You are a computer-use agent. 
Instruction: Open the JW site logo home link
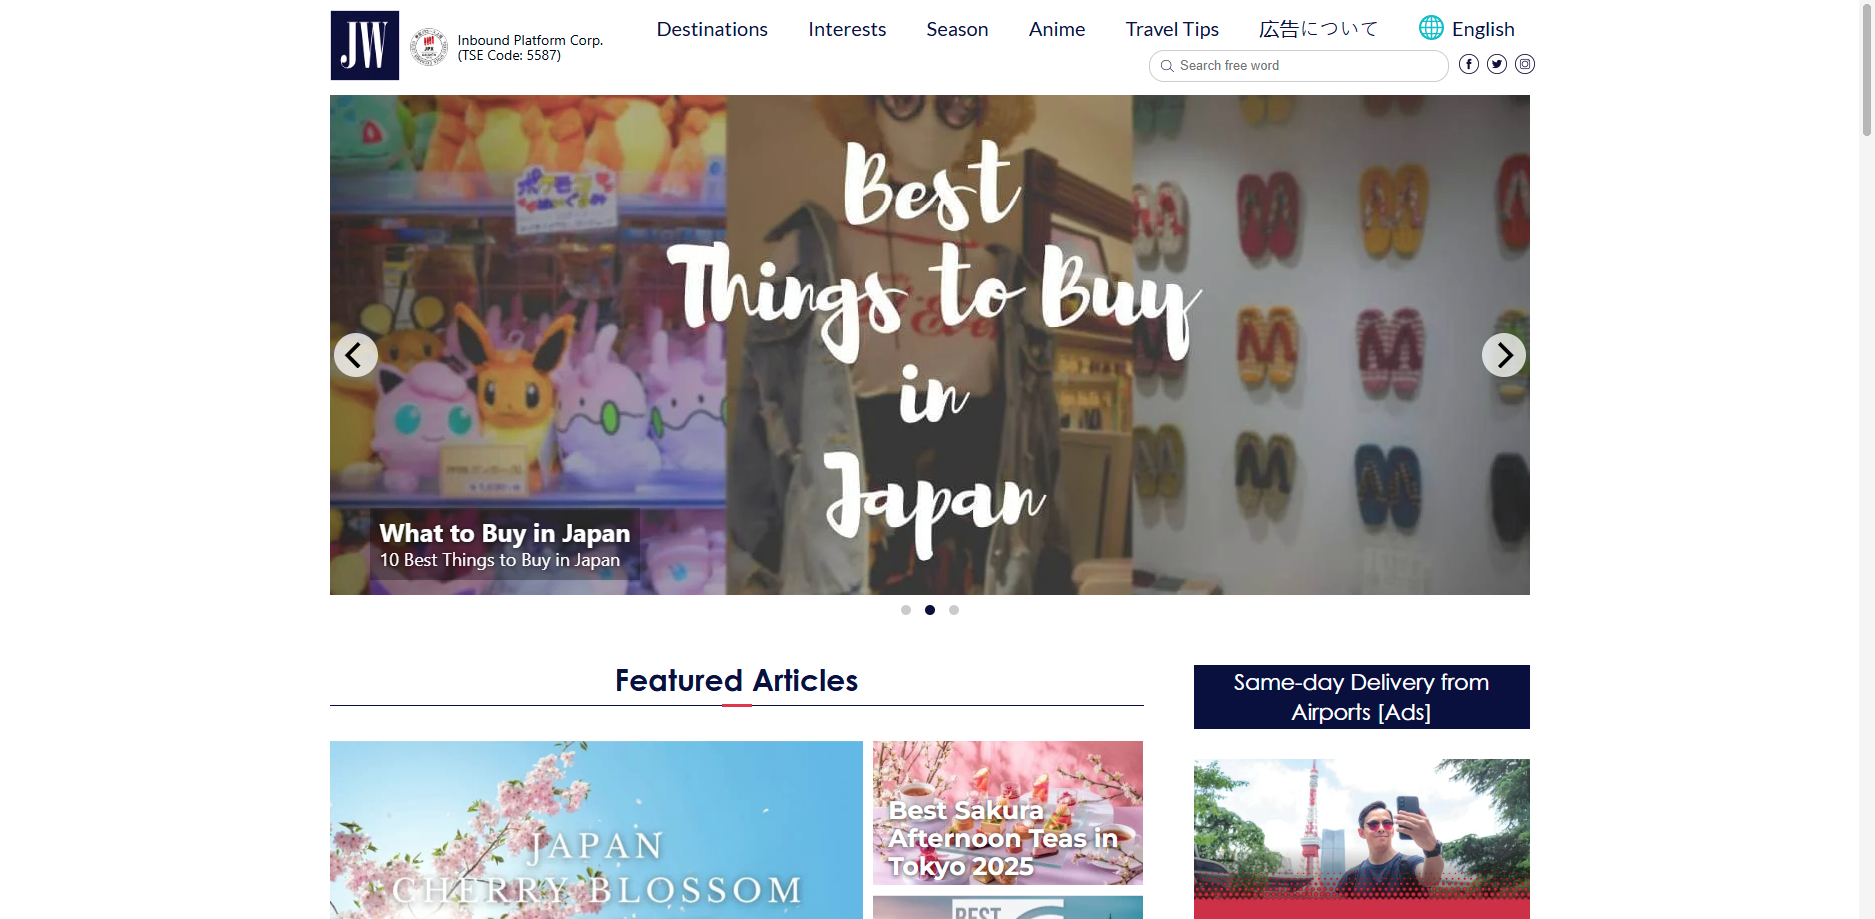tap(365, 46)
